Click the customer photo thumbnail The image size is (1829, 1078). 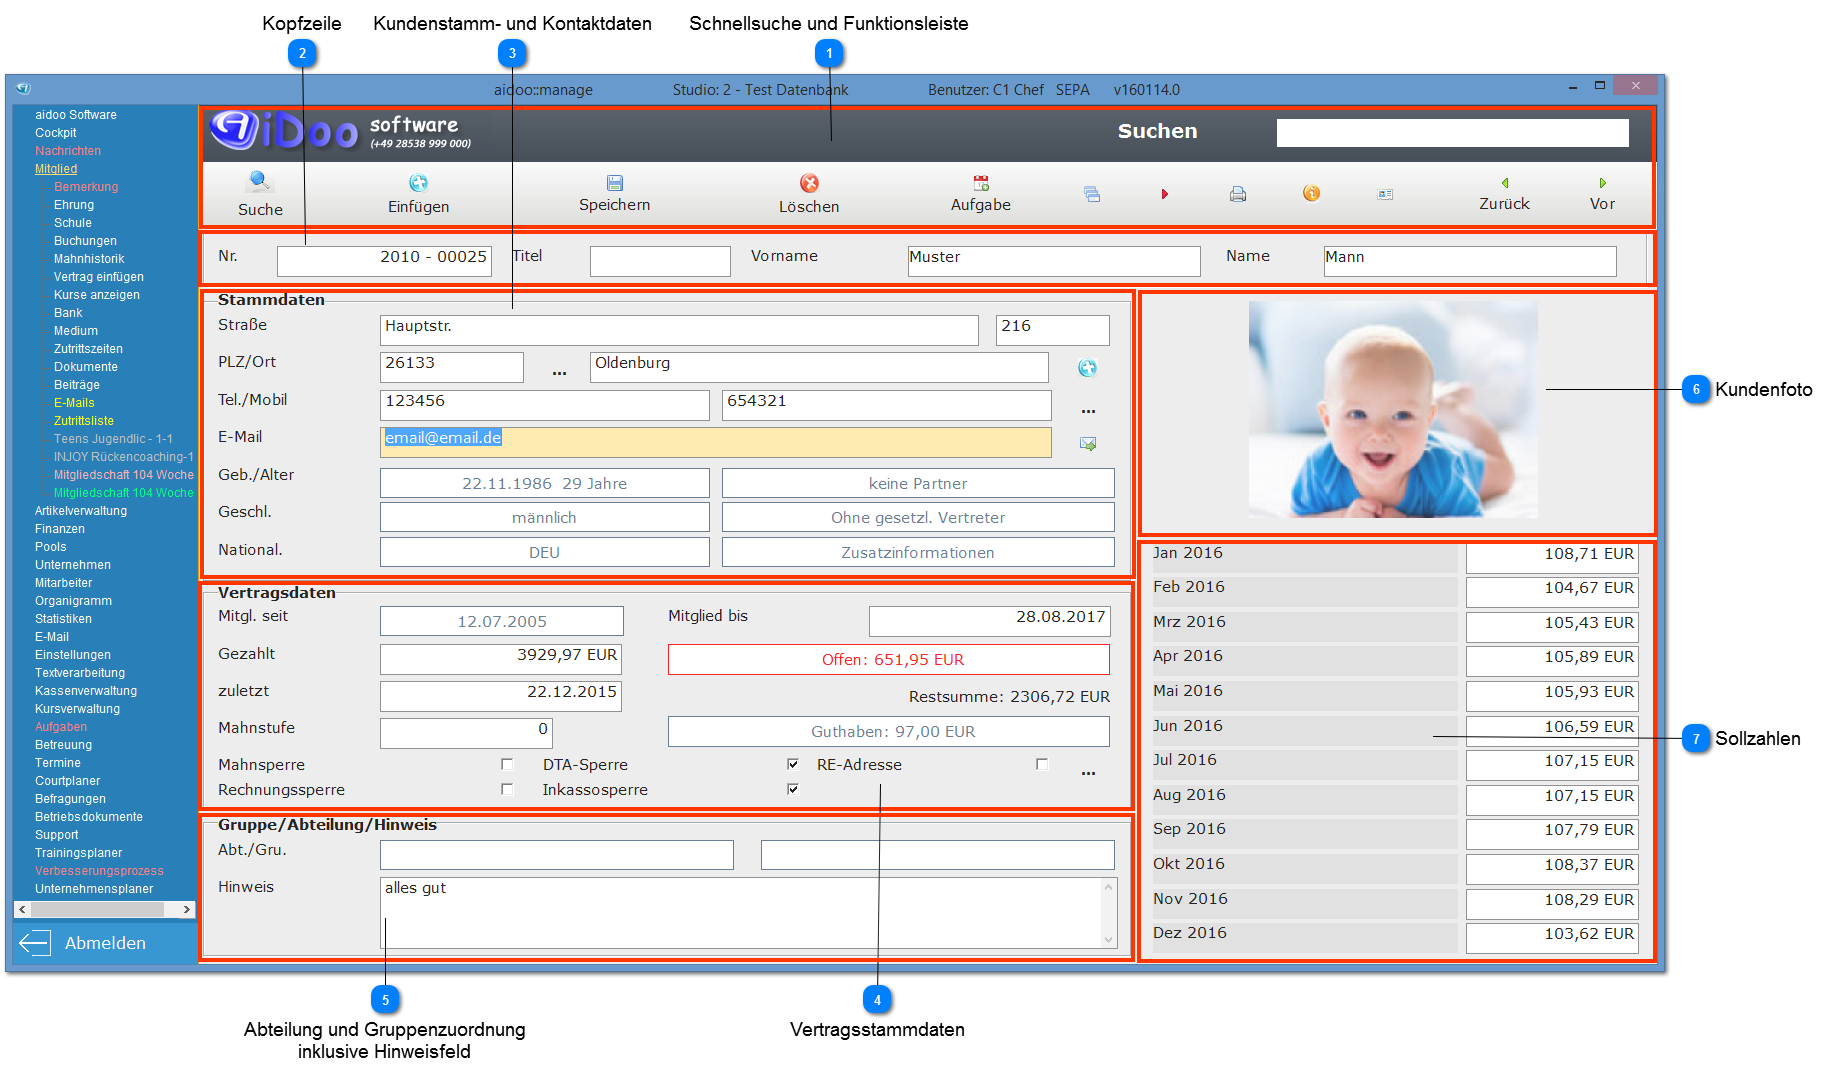pos(1393,409)
